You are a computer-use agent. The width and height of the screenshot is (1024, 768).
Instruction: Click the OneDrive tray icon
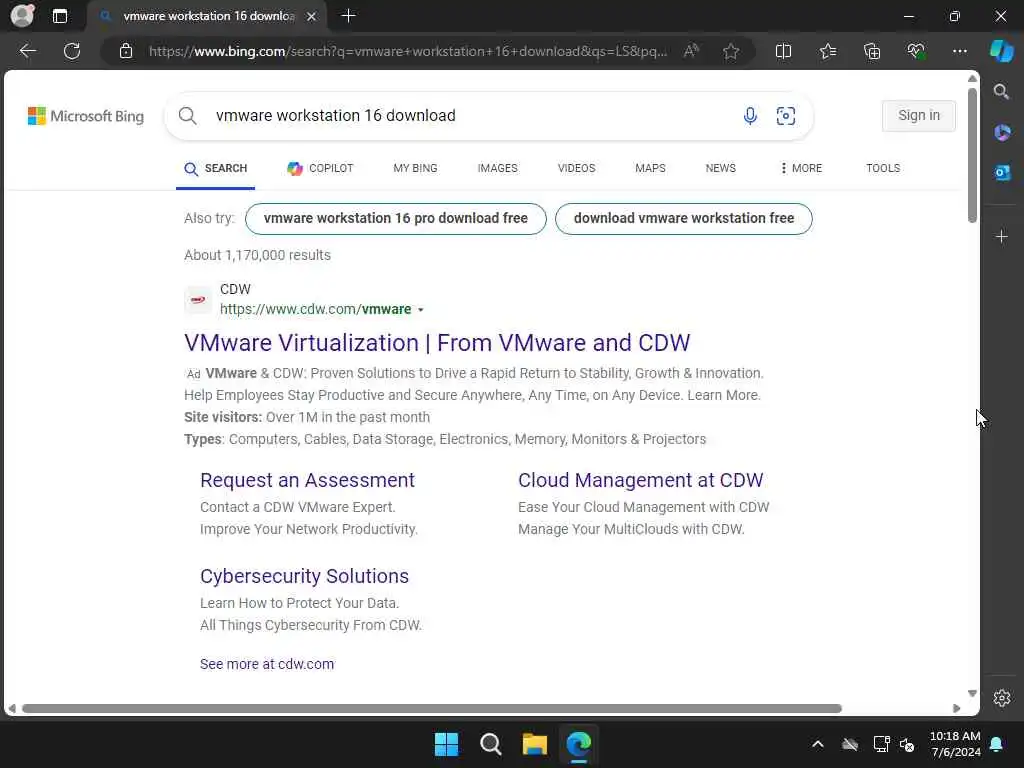tap(850, 744)
